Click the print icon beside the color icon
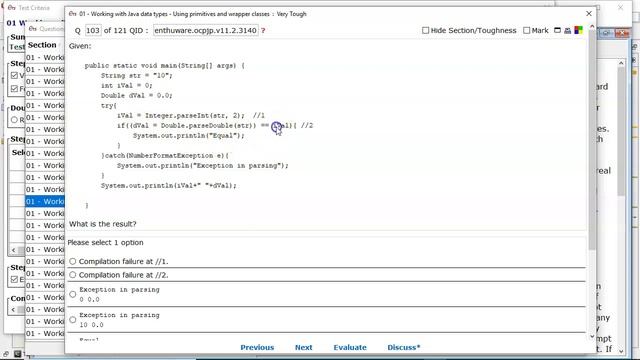Image resolution: width=640 pixels, height=360 pixels. [567, 30]
